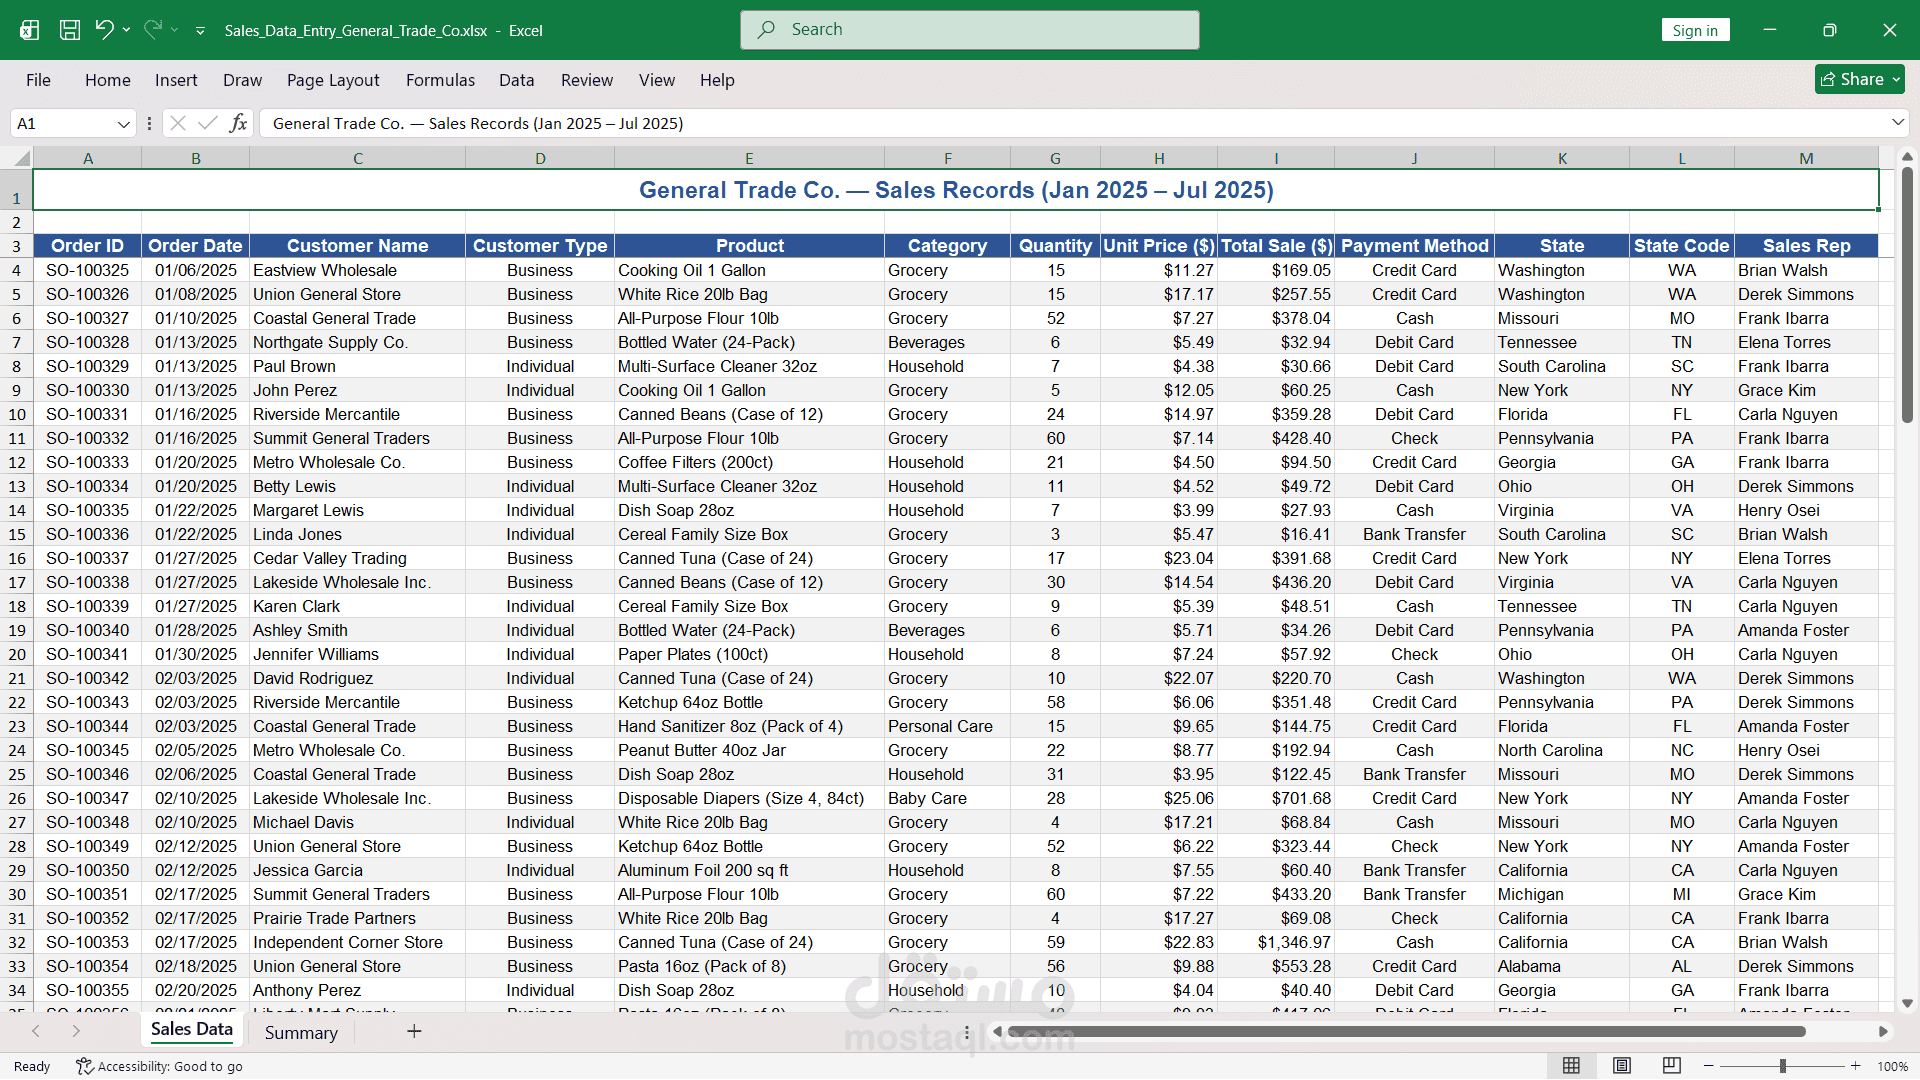Select row 10 header

[x=17, y=414]
